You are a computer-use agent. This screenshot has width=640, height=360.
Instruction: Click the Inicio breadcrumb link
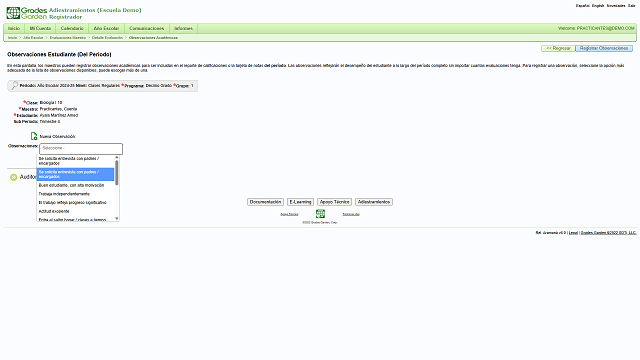coord(13,38)
